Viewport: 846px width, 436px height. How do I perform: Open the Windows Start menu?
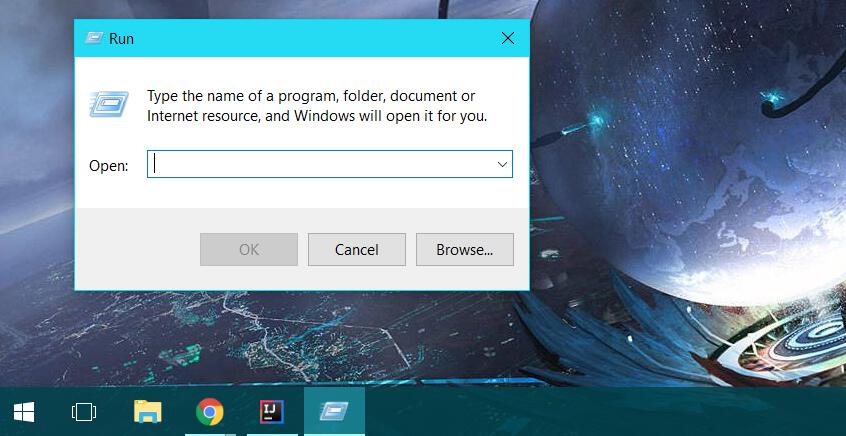click(24, 412)
